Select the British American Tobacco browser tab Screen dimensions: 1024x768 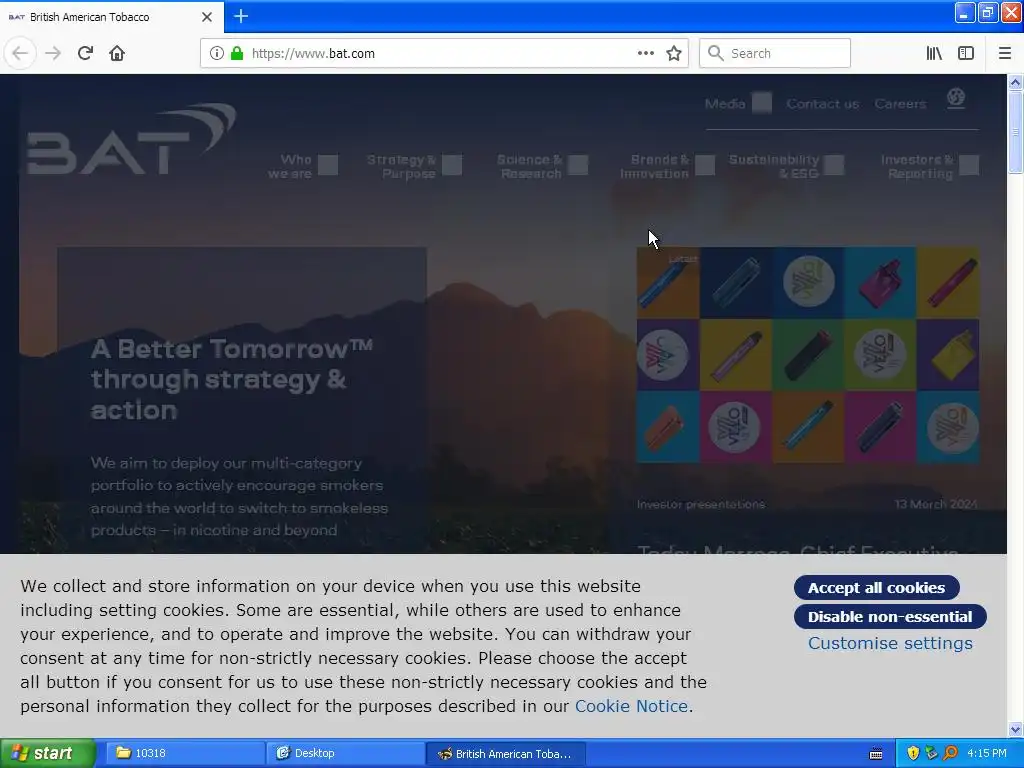pyautogui.click(x=112, y=17)
